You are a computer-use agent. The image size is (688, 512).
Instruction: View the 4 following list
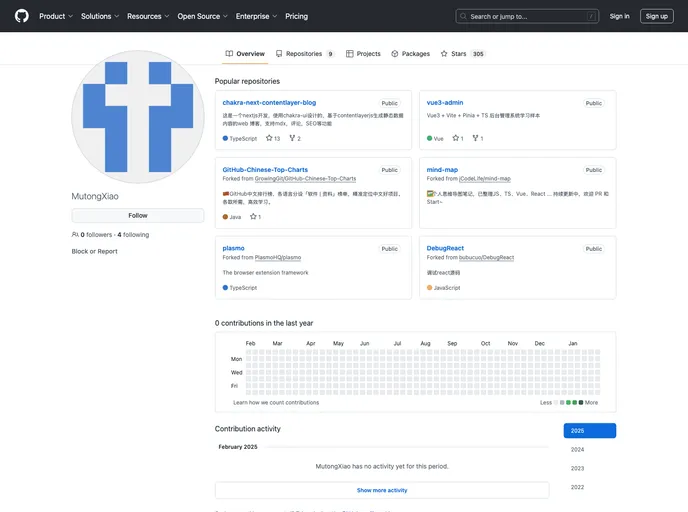(x=133, y=235)
